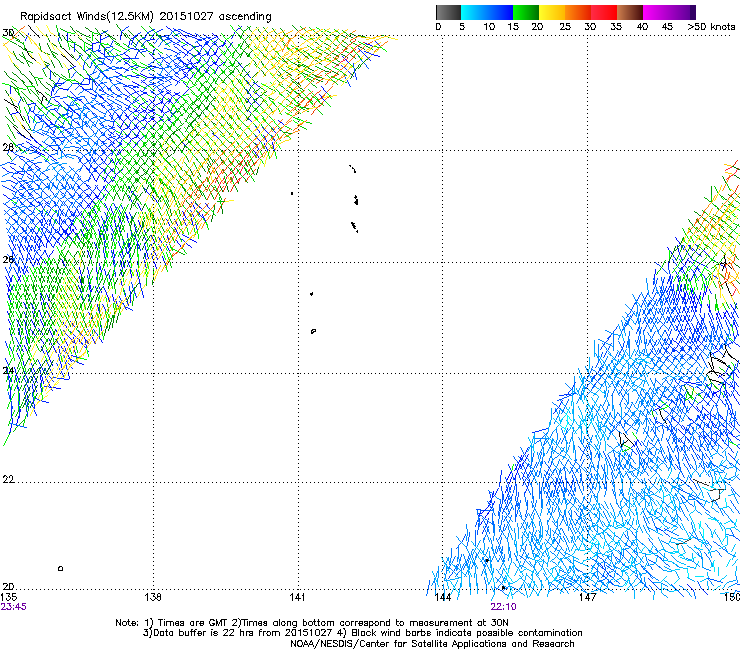Click the 141 longitude label
Image resolution: width=740 pixels, height=650 pixels.
coord(297,598)
